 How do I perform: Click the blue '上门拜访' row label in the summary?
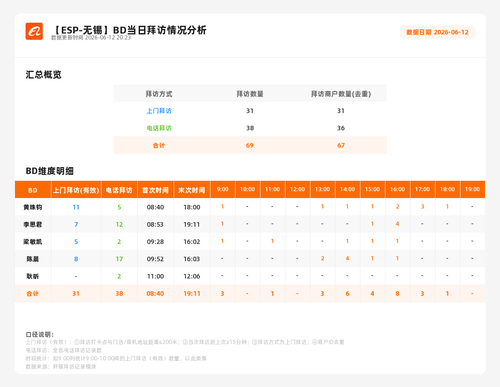point(159,111)
